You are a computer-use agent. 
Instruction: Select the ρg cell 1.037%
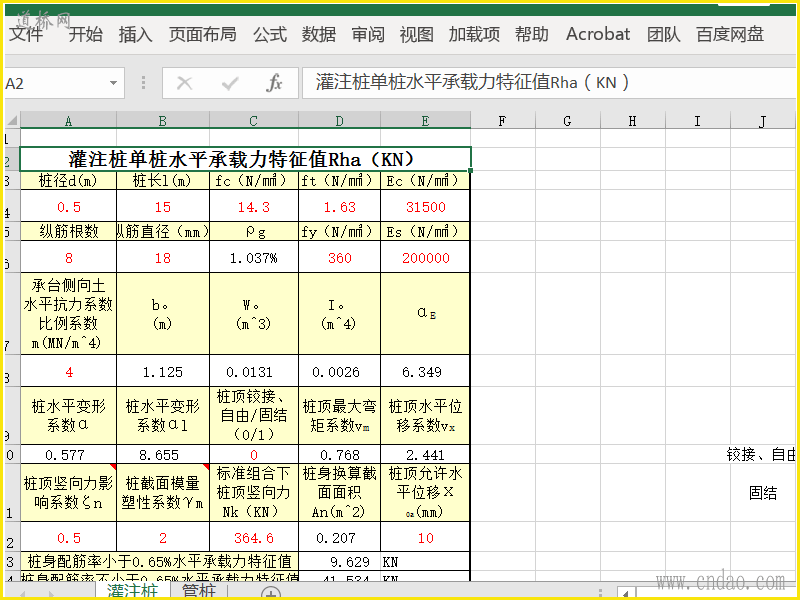click(254, 257)
